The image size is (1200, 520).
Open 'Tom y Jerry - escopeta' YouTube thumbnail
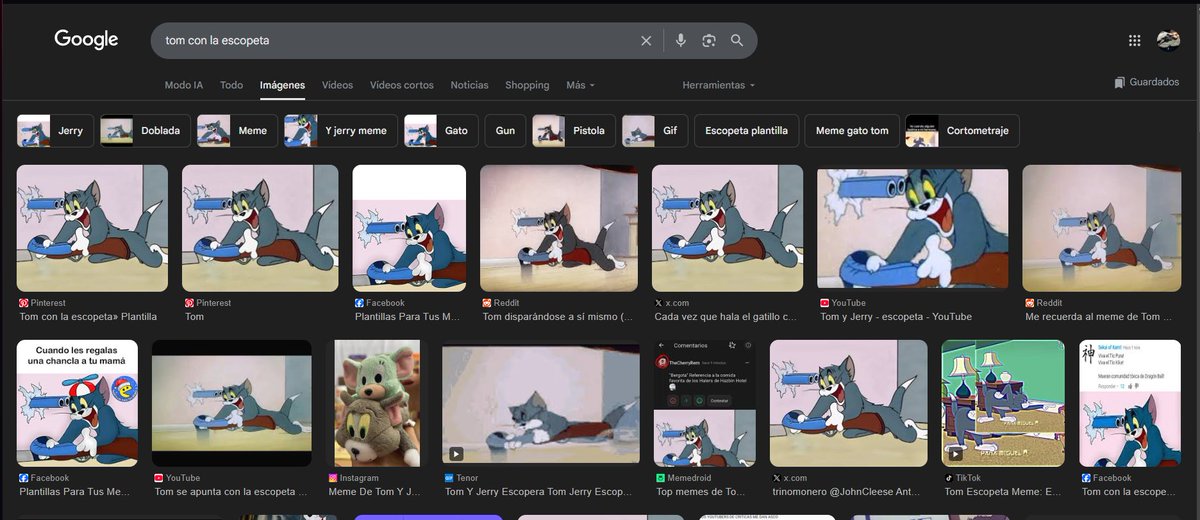coord(913,228)
